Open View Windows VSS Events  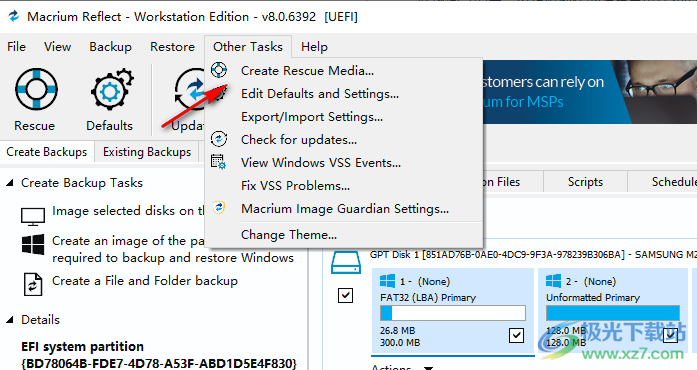[344, 163]
